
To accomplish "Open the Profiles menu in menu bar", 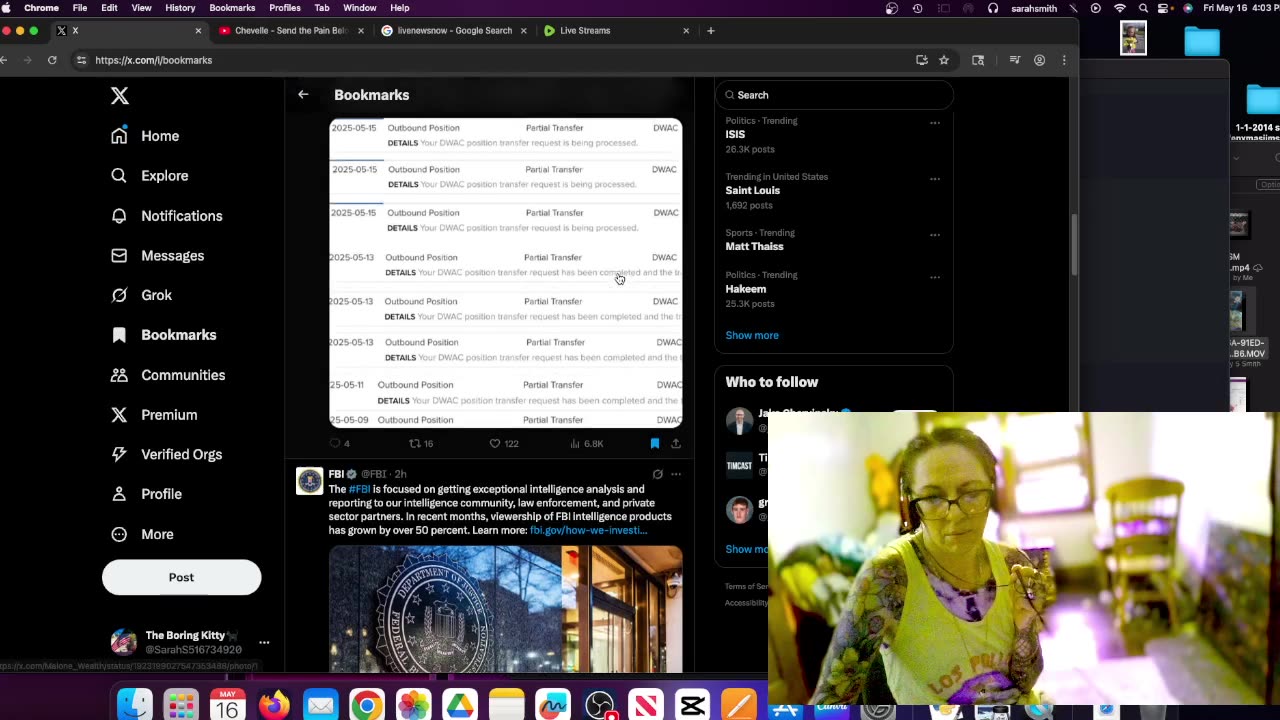I will [x=285, y=8].
